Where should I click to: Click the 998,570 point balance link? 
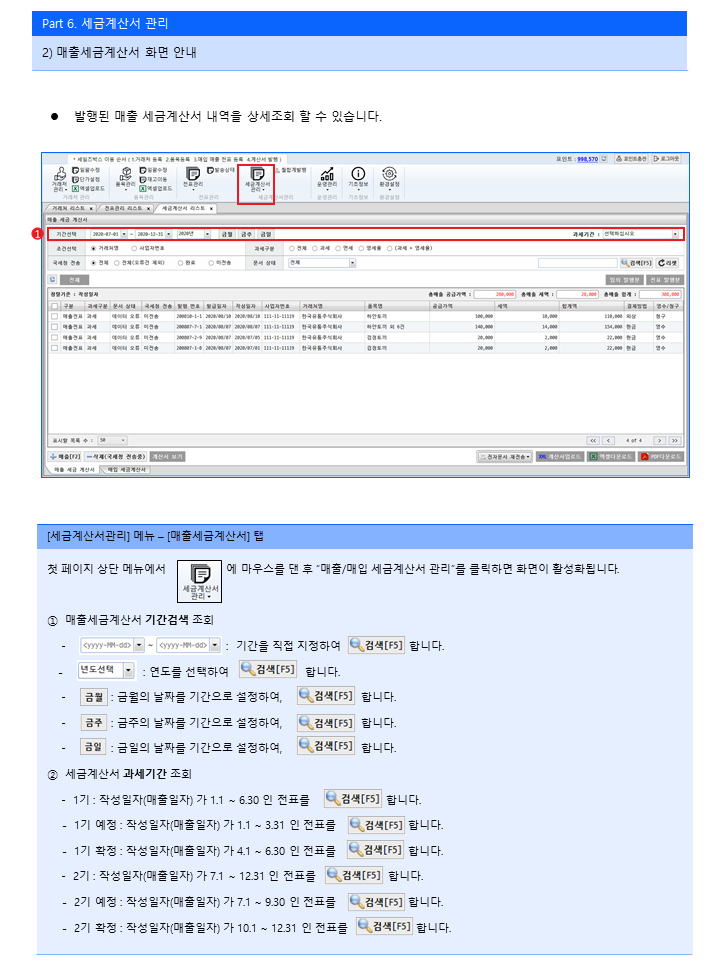tap(587, 160)
